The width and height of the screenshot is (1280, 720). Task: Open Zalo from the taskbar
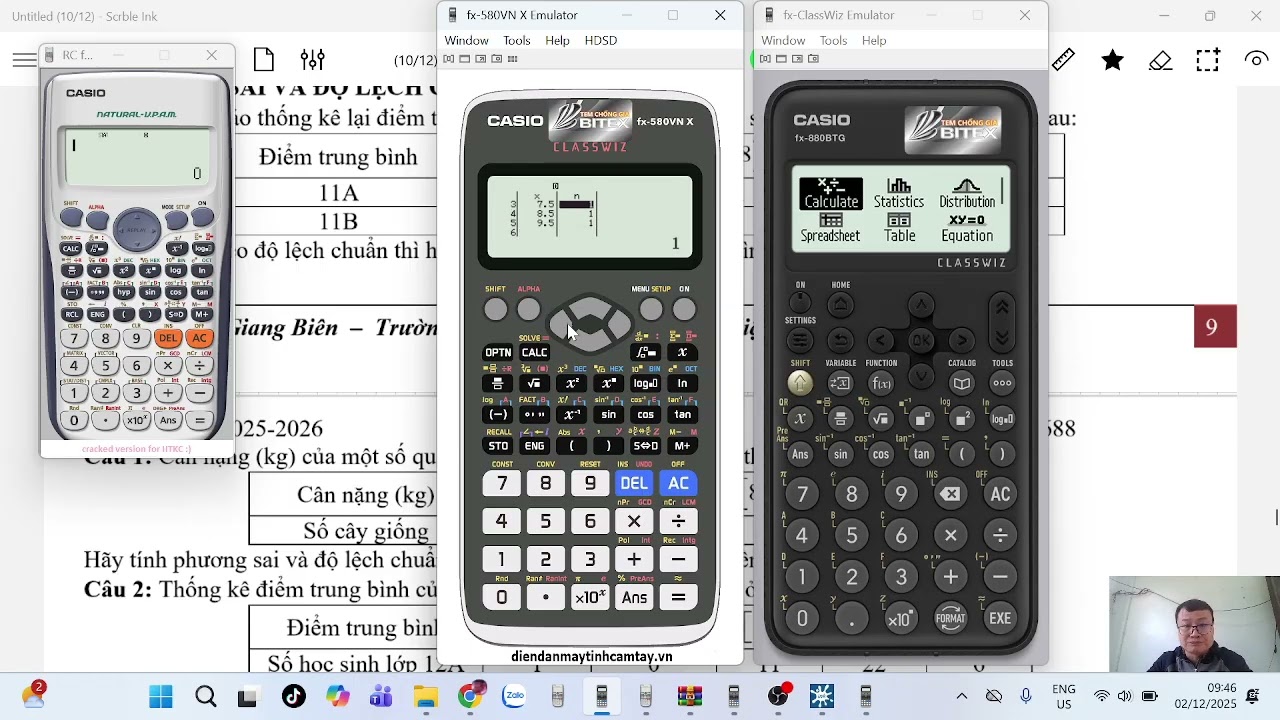tap(514, 696)
